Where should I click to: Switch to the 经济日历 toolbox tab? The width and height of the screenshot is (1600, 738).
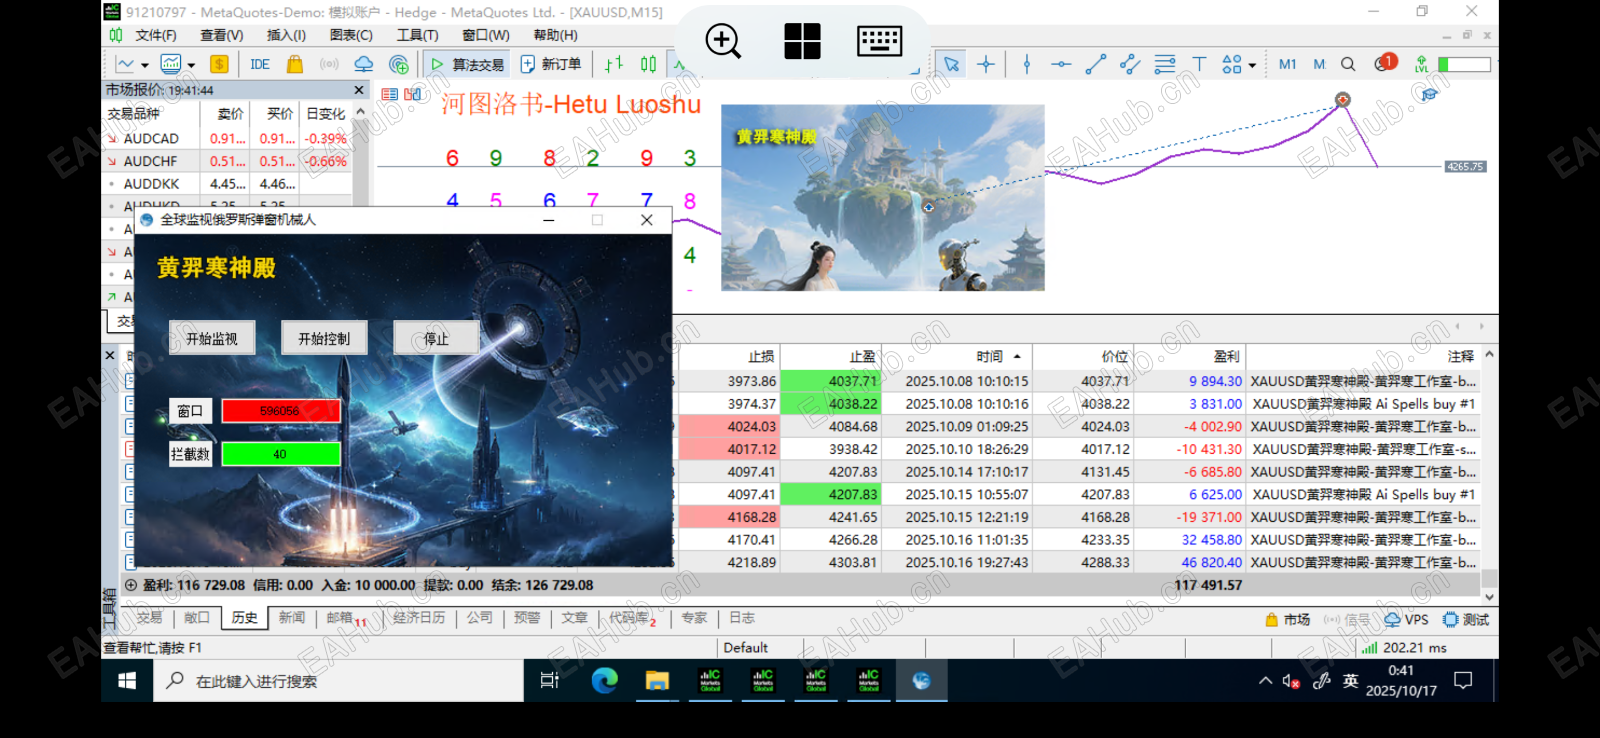419,618
